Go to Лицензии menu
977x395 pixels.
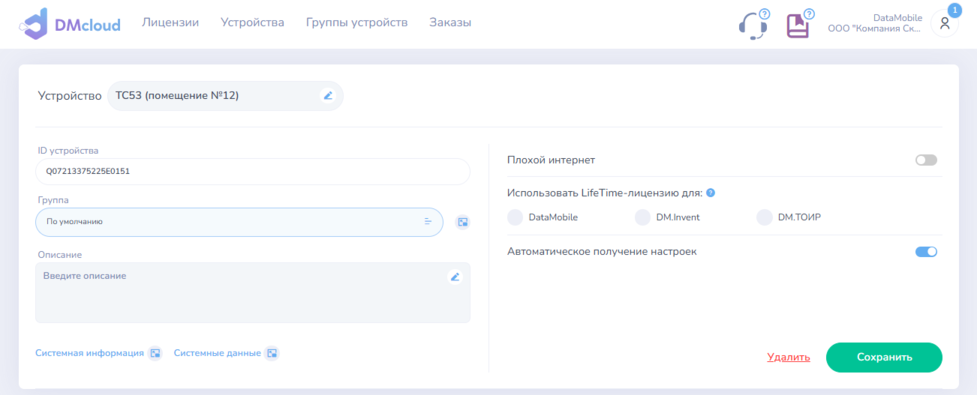(x=171, y=22)
